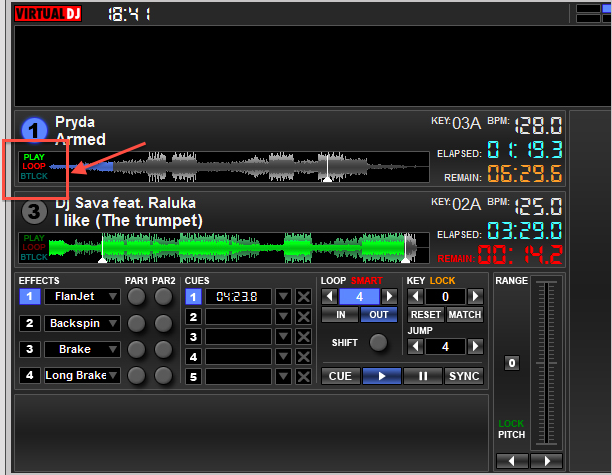This screenshot has width=612, height=475.
Task: Toggle effect slot 2
Action: pos(30,323)
